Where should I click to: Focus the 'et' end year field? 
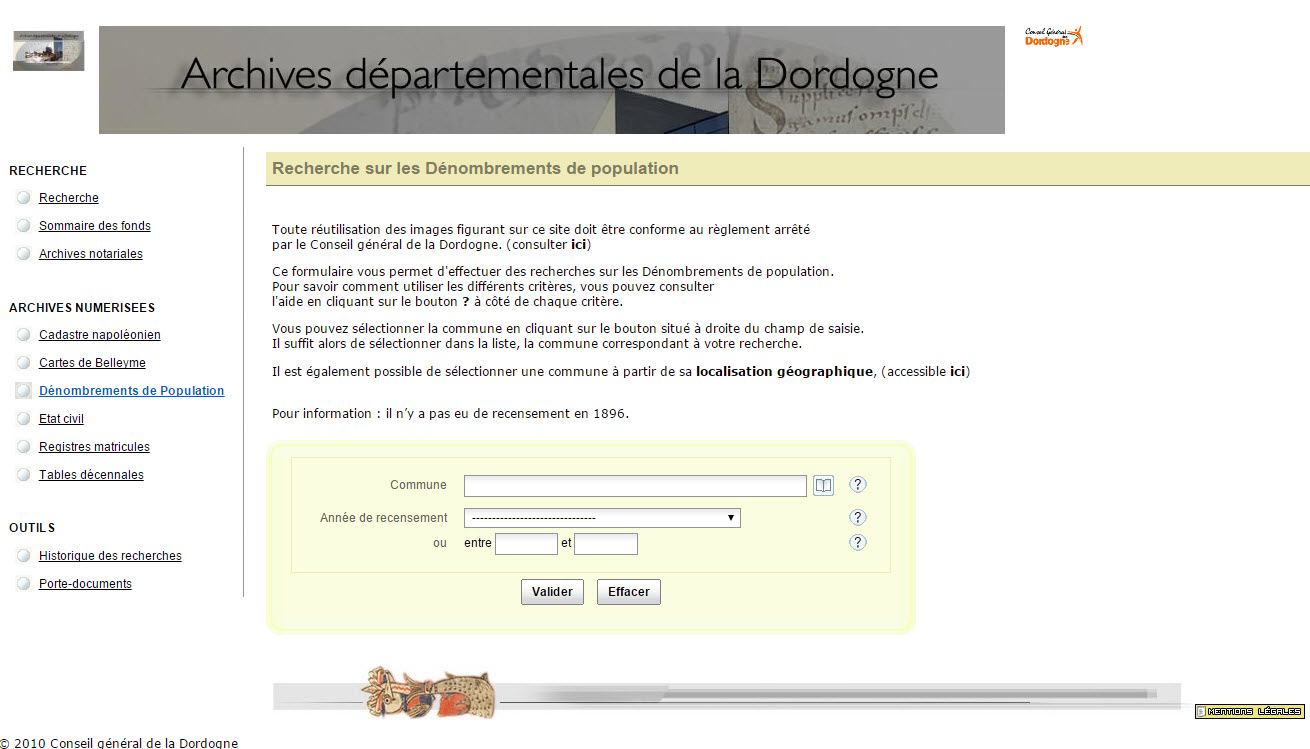click(606, 544)
